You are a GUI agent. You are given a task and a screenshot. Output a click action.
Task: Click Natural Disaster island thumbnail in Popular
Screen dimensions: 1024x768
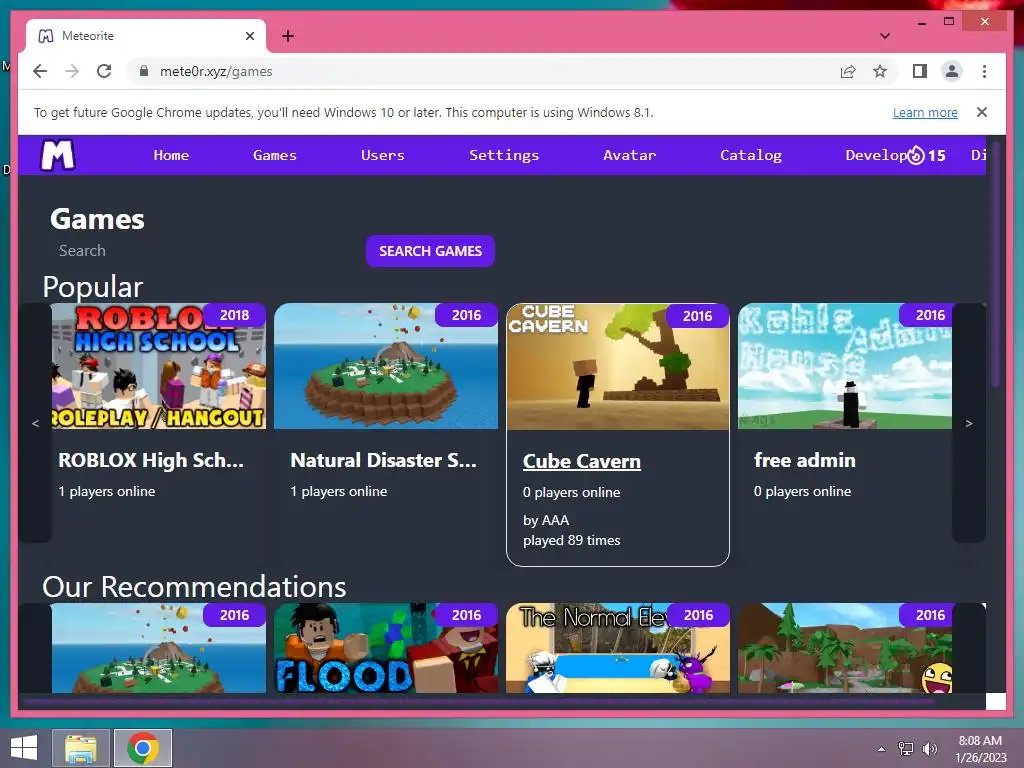pos(386,366)
